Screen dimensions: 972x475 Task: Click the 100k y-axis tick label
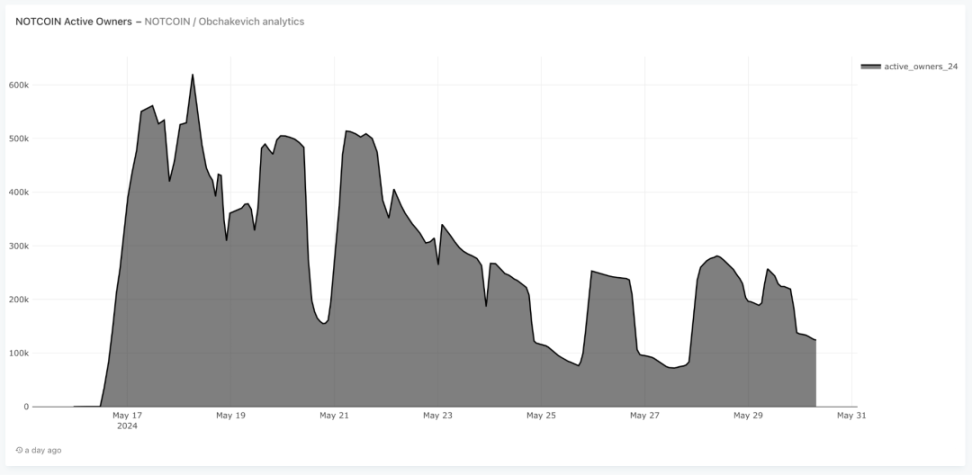[x=18, y=353]
